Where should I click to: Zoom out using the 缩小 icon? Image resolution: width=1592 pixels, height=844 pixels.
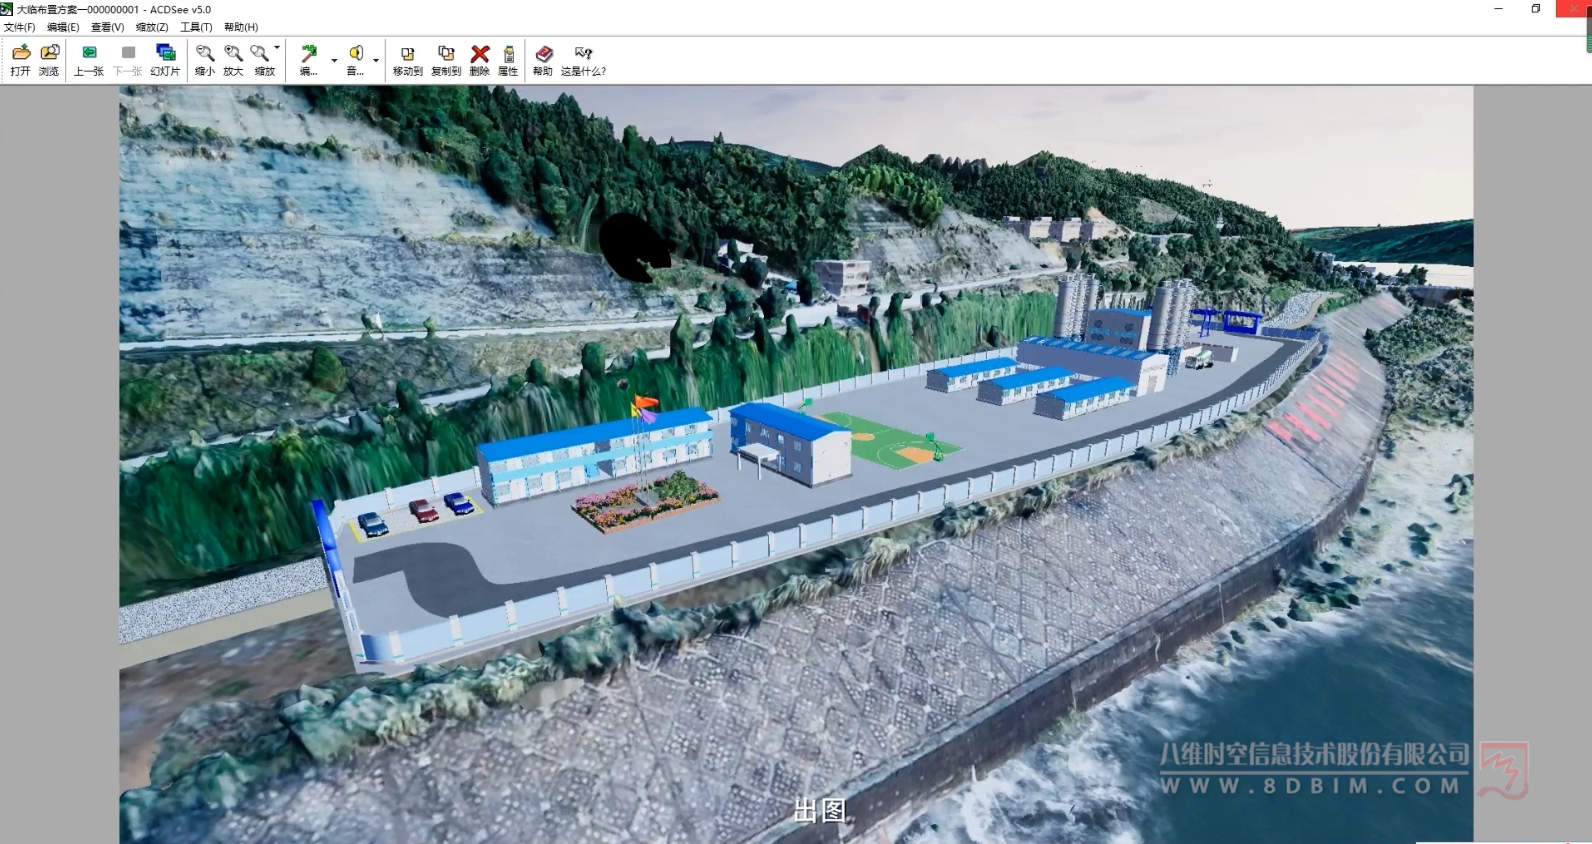click(x=205, y=59)
